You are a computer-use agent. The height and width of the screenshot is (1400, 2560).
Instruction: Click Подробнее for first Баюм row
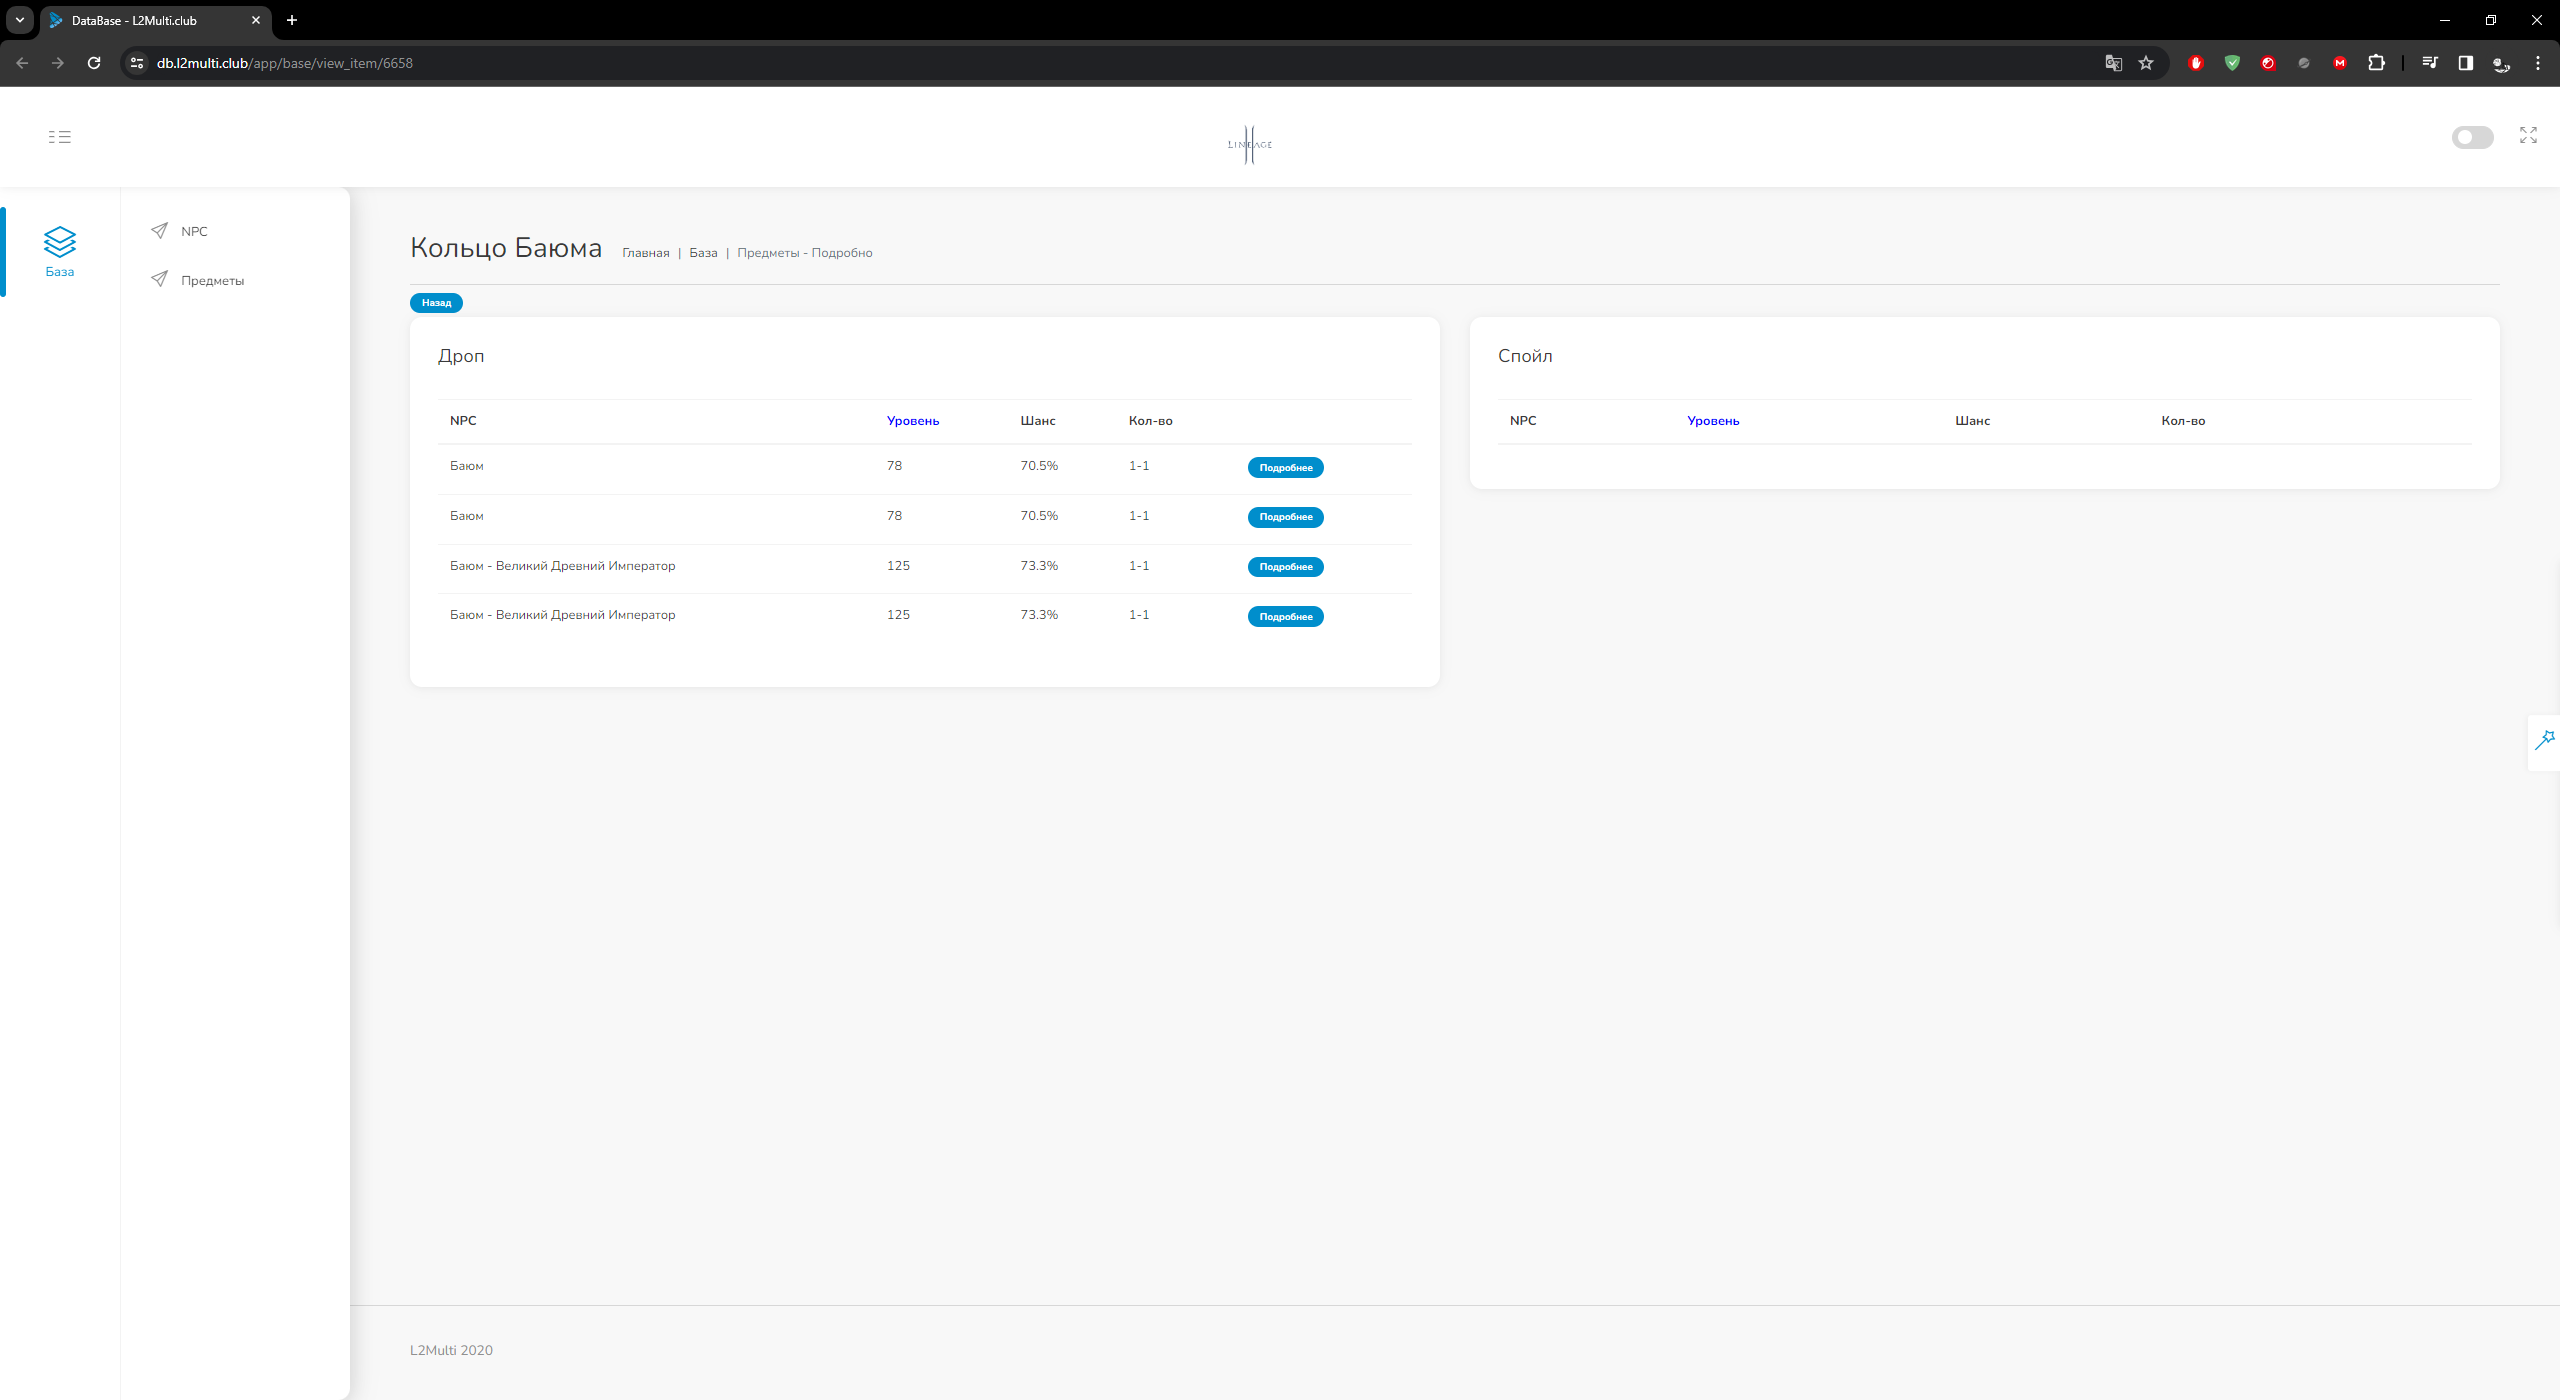pyautogui.click(x=1285, y=468)
